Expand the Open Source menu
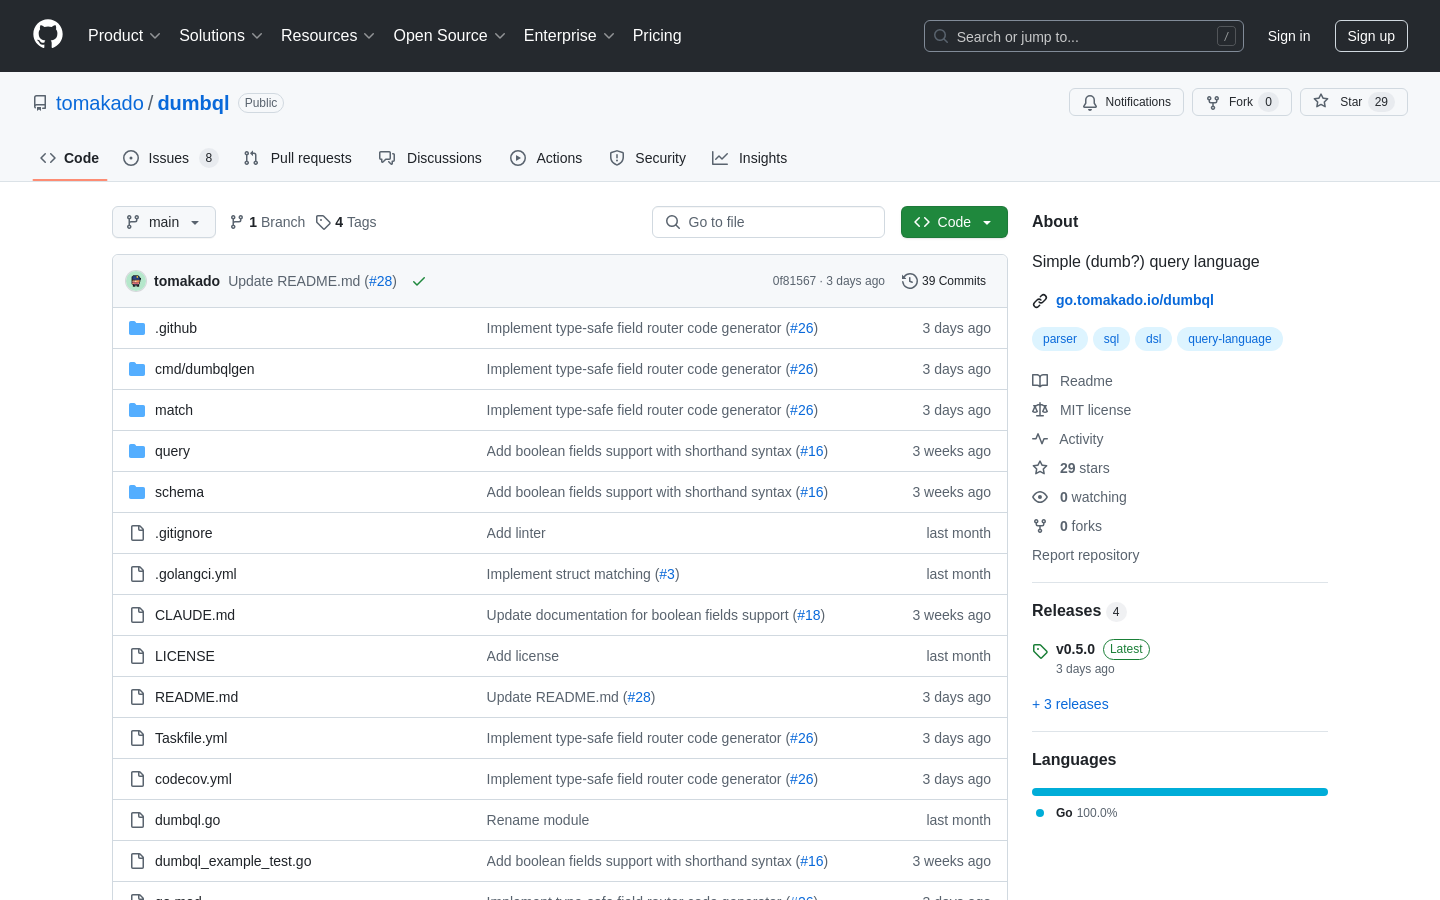This screenshot has width=1440, height=900. tap(449, 36)
